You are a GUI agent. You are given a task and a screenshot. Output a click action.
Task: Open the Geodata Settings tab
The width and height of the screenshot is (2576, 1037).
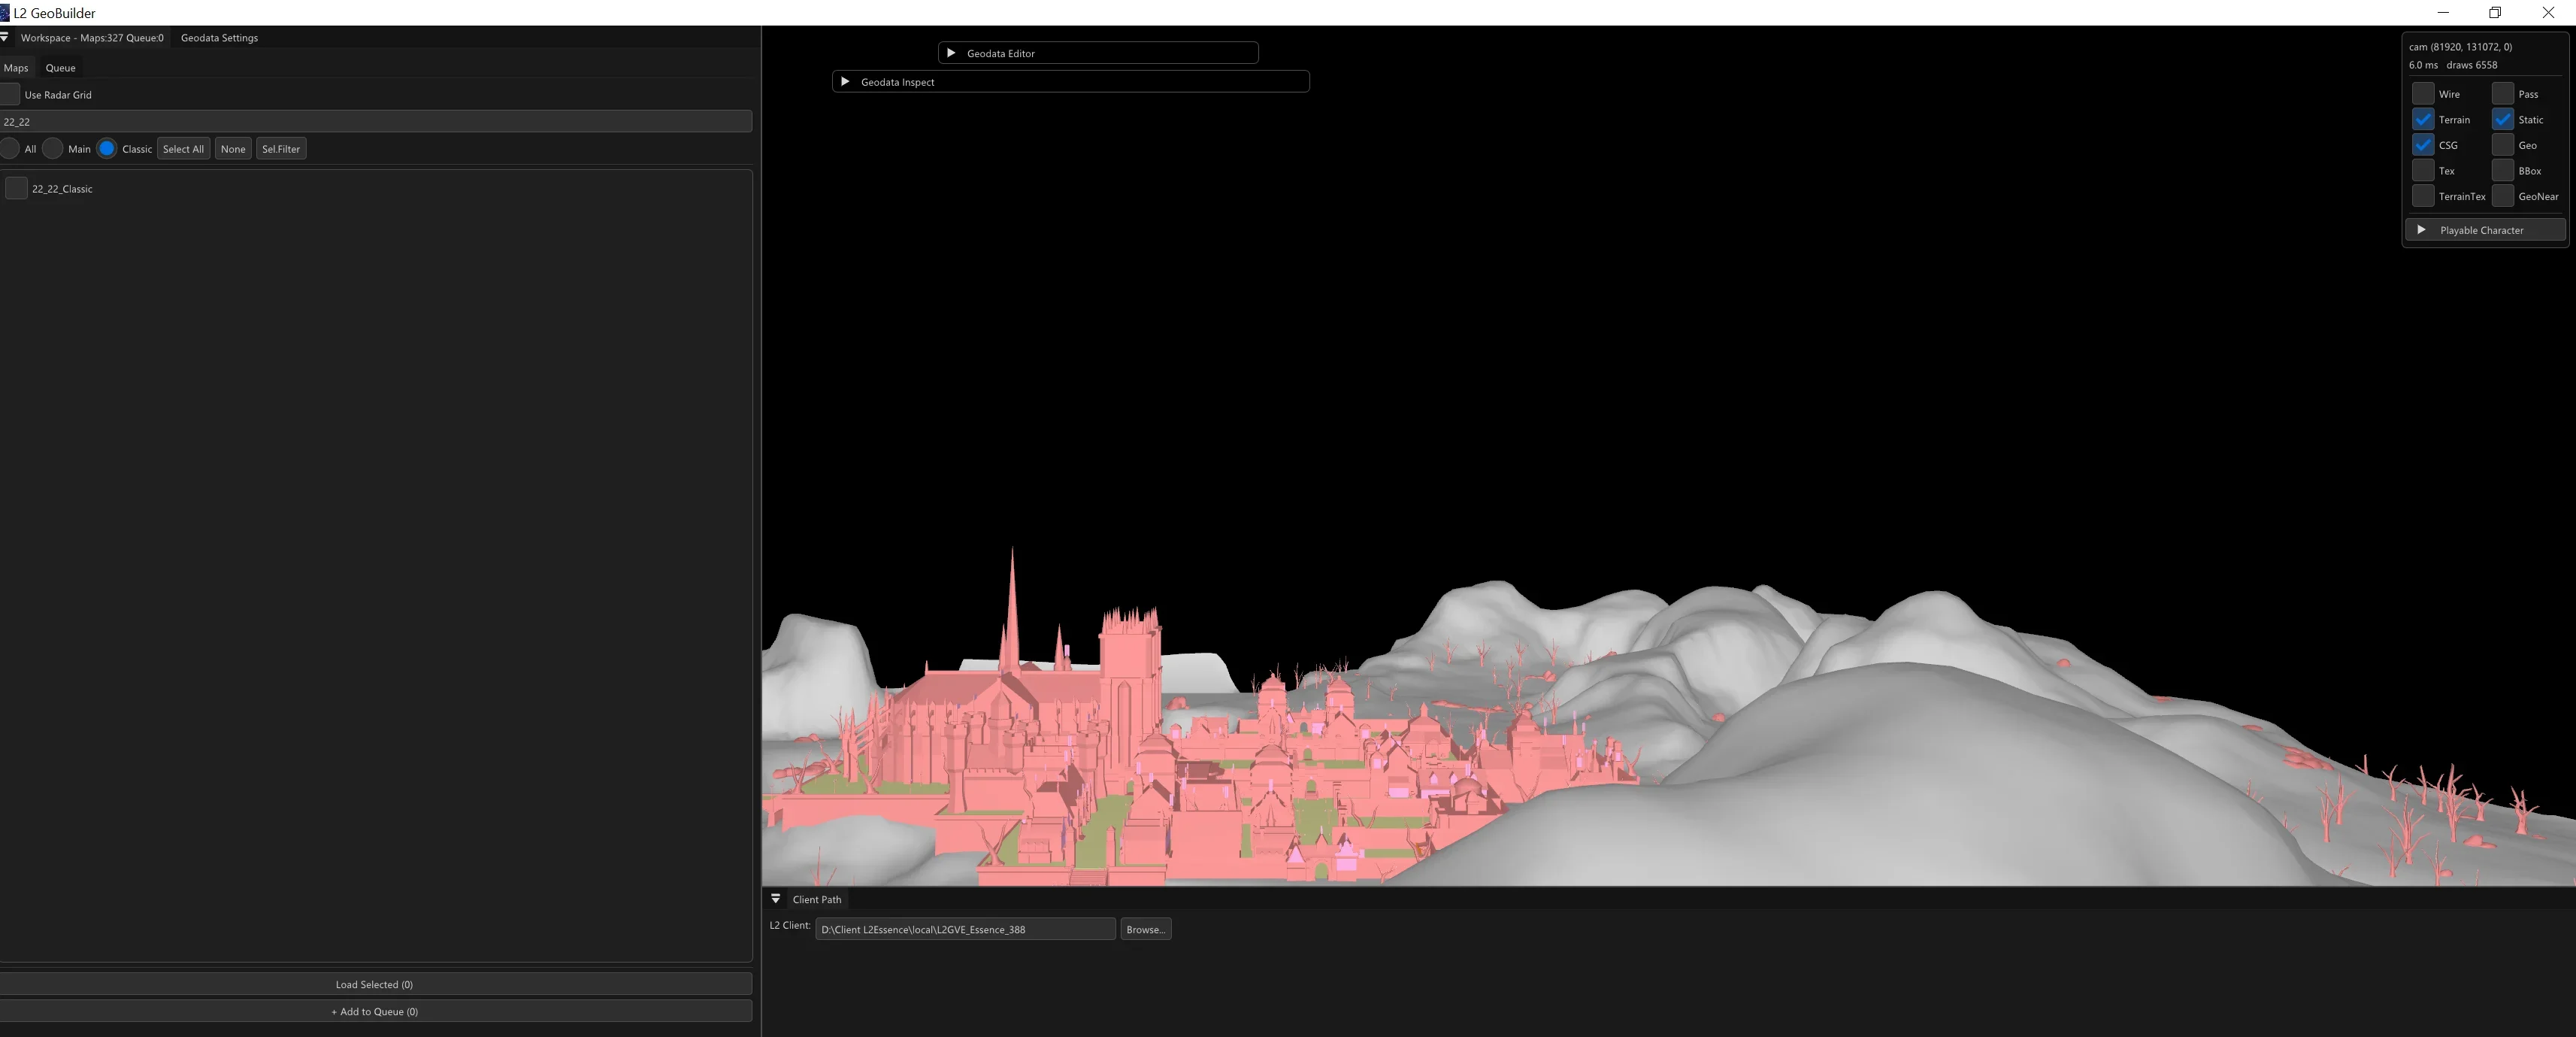pos(219,38)
